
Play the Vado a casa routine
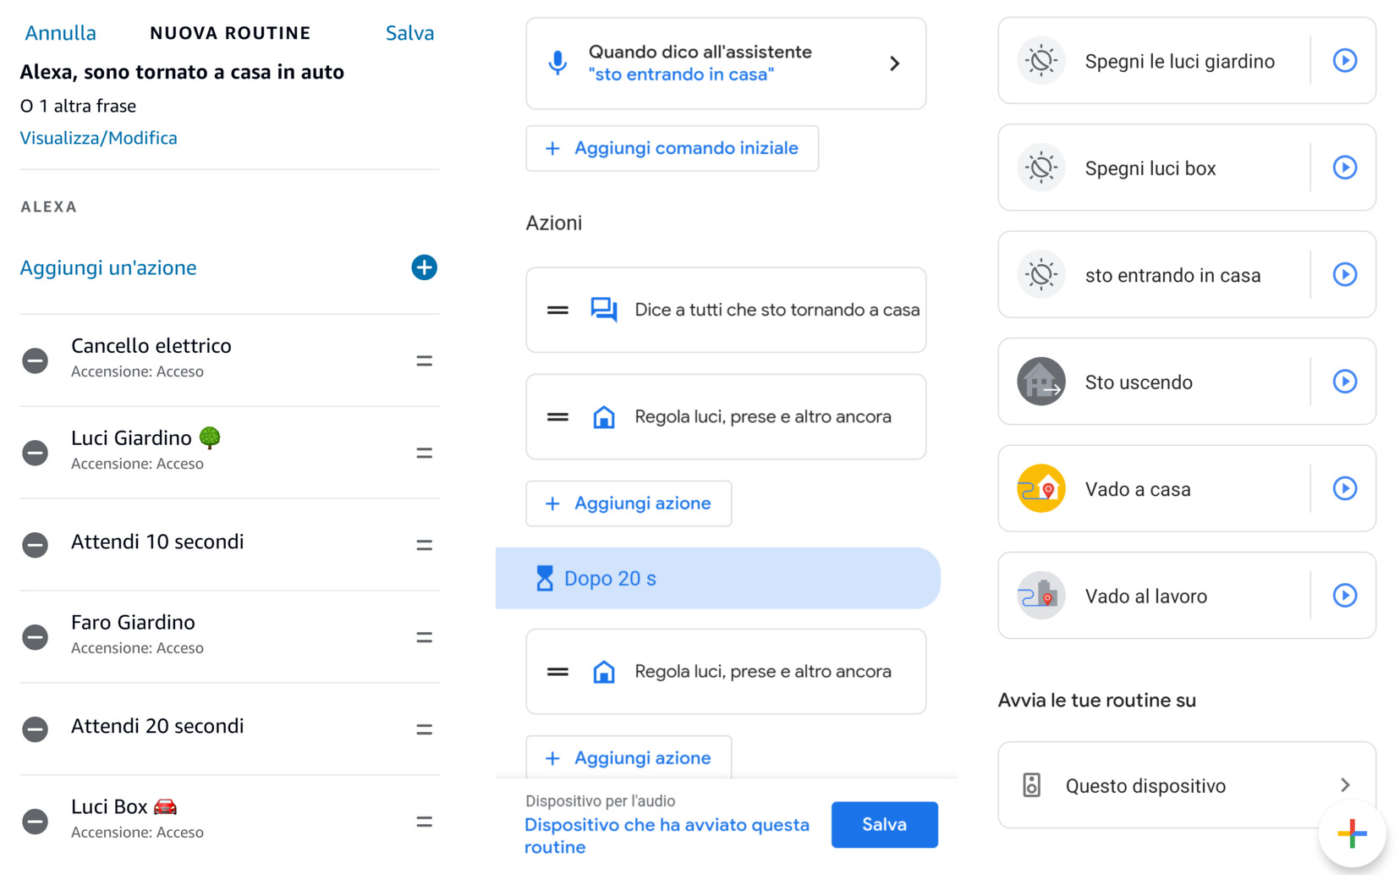(x=1345, y=489)
